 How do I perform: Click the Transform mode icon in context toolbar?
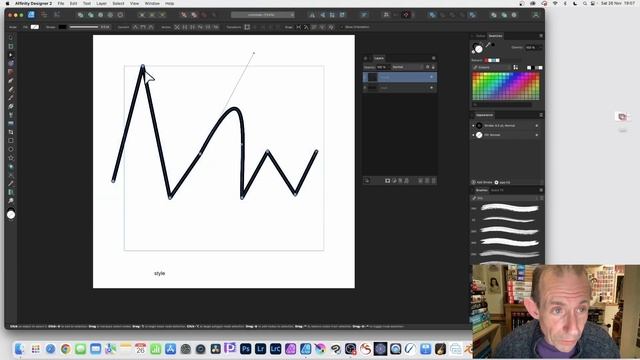coord(247,27)
